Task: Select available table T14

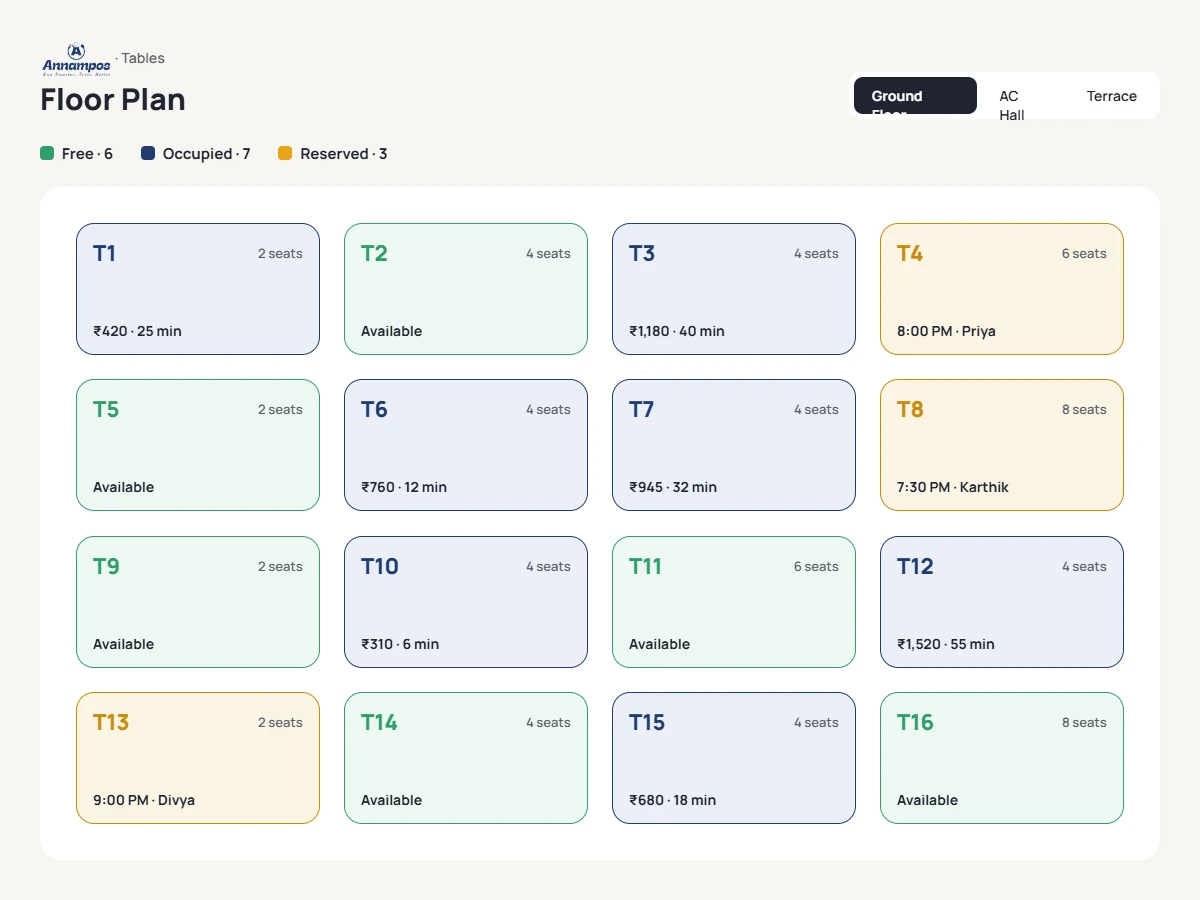Action: pyautogui.click(x=466, y=758)
